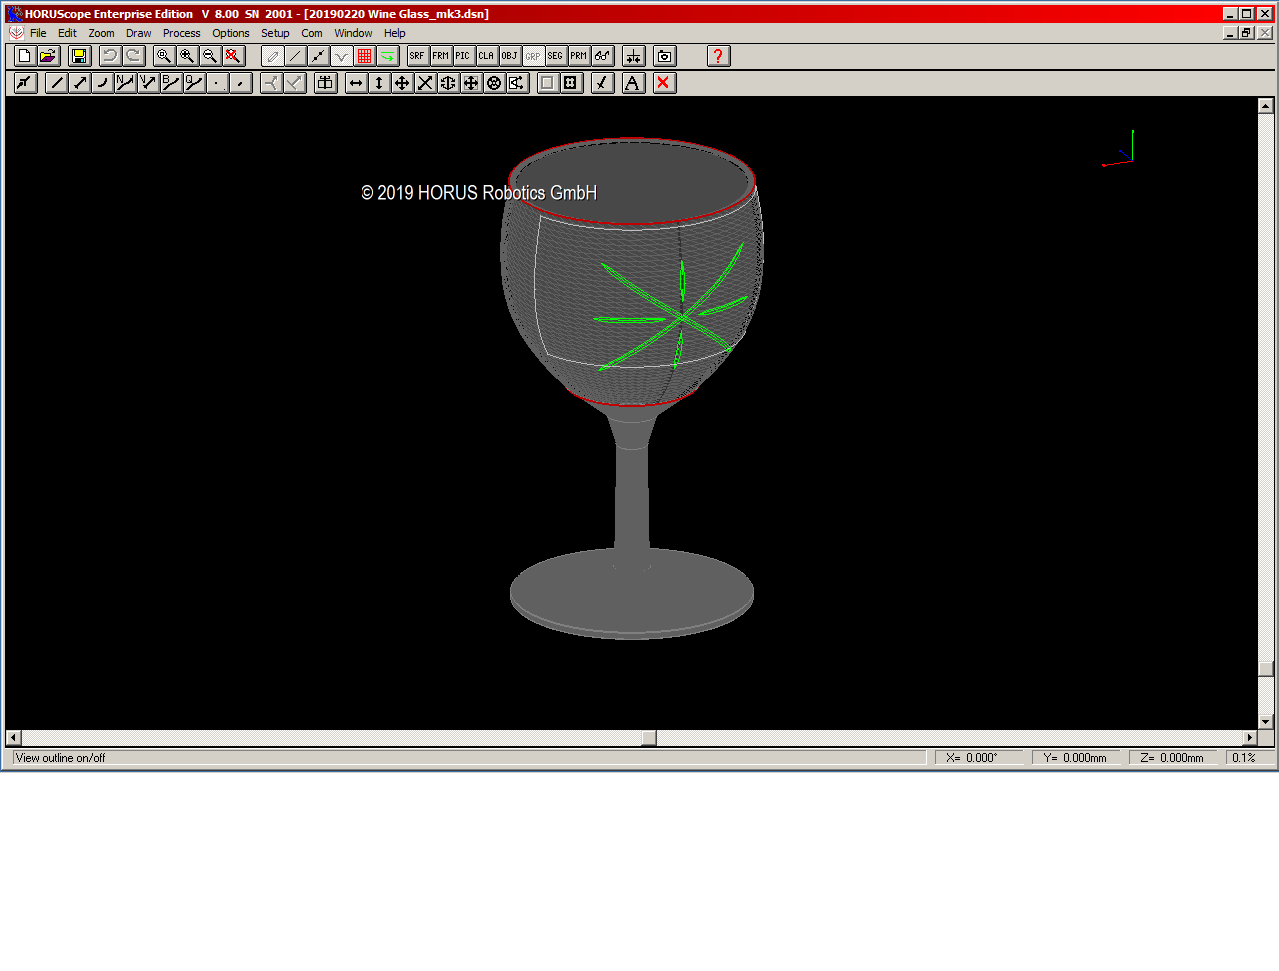
Task: Open the PRM parameter mode
Action: coord(577,56)
